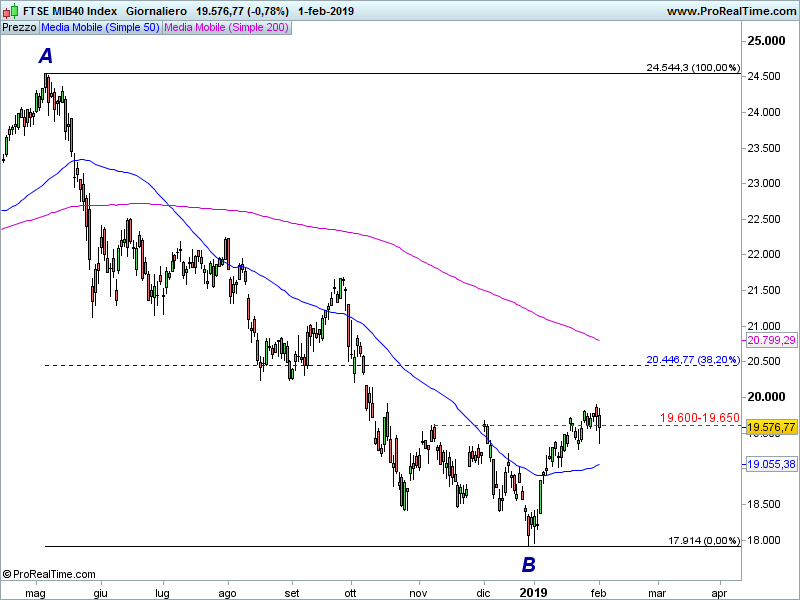
Task: Click the nov month on time axis
Action: (418, 593)
